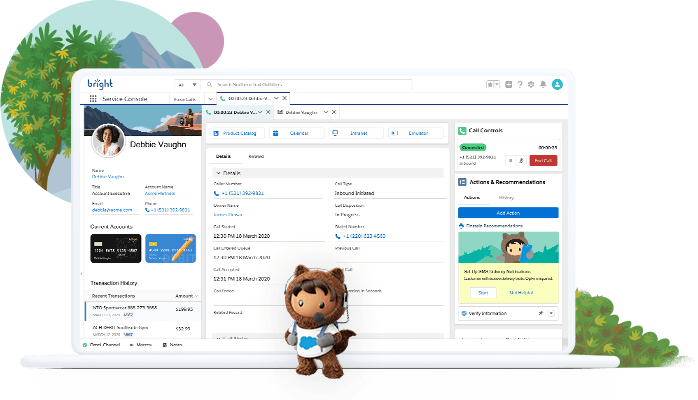Click phone icon next to Dialed Number
The height and width of the screenshot is (400, 698).
tap(338, 236)
